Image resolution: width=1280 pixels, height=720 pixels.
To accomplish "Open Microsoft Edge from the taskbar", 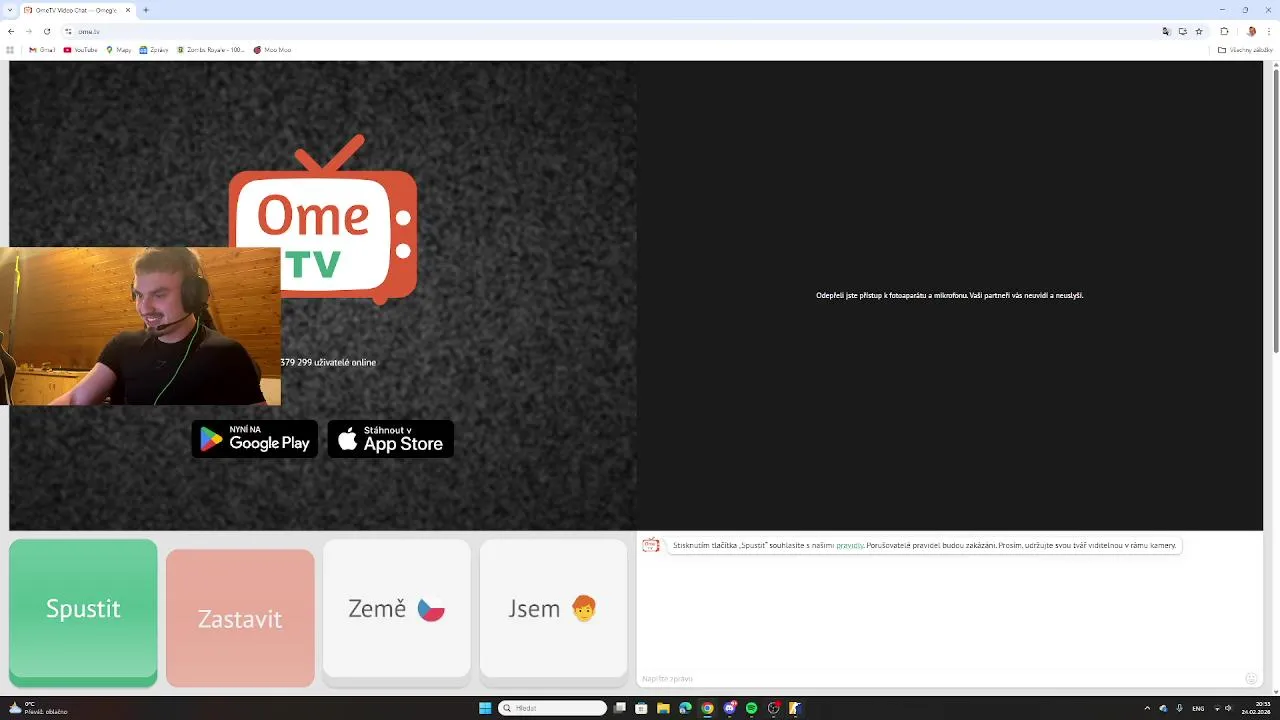I will click(685, 708).
